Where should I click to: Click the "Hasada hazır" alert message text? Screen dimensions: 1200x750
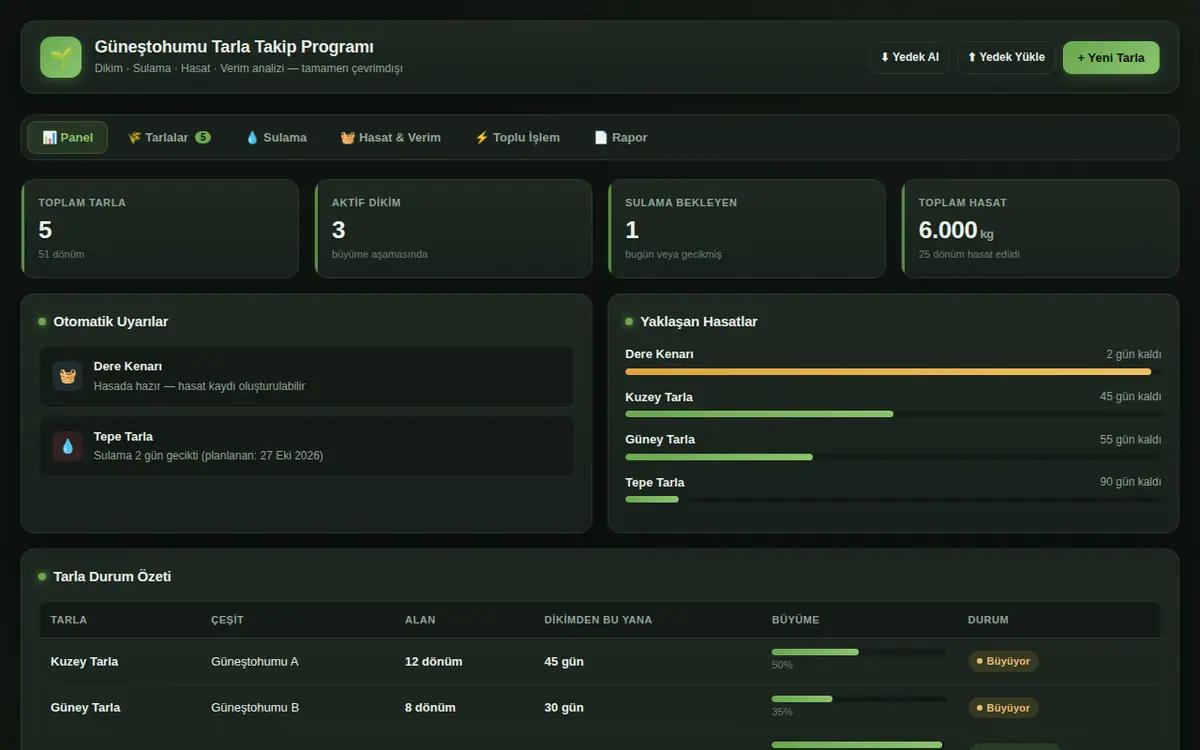(x=200, y=386)
